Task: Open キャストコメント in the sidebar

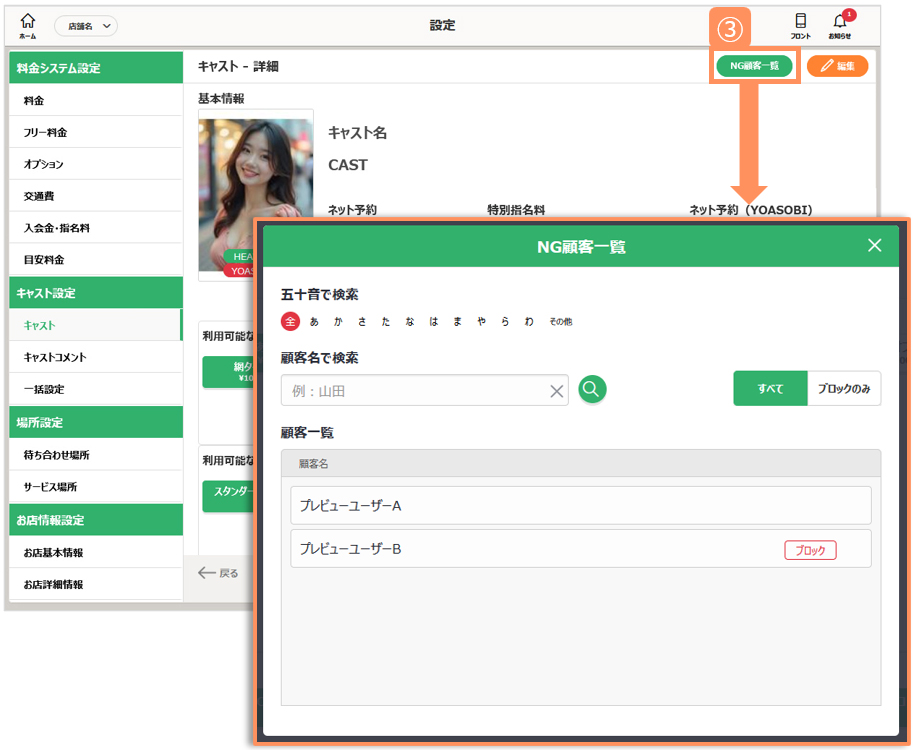Action: tap(55, 357)
